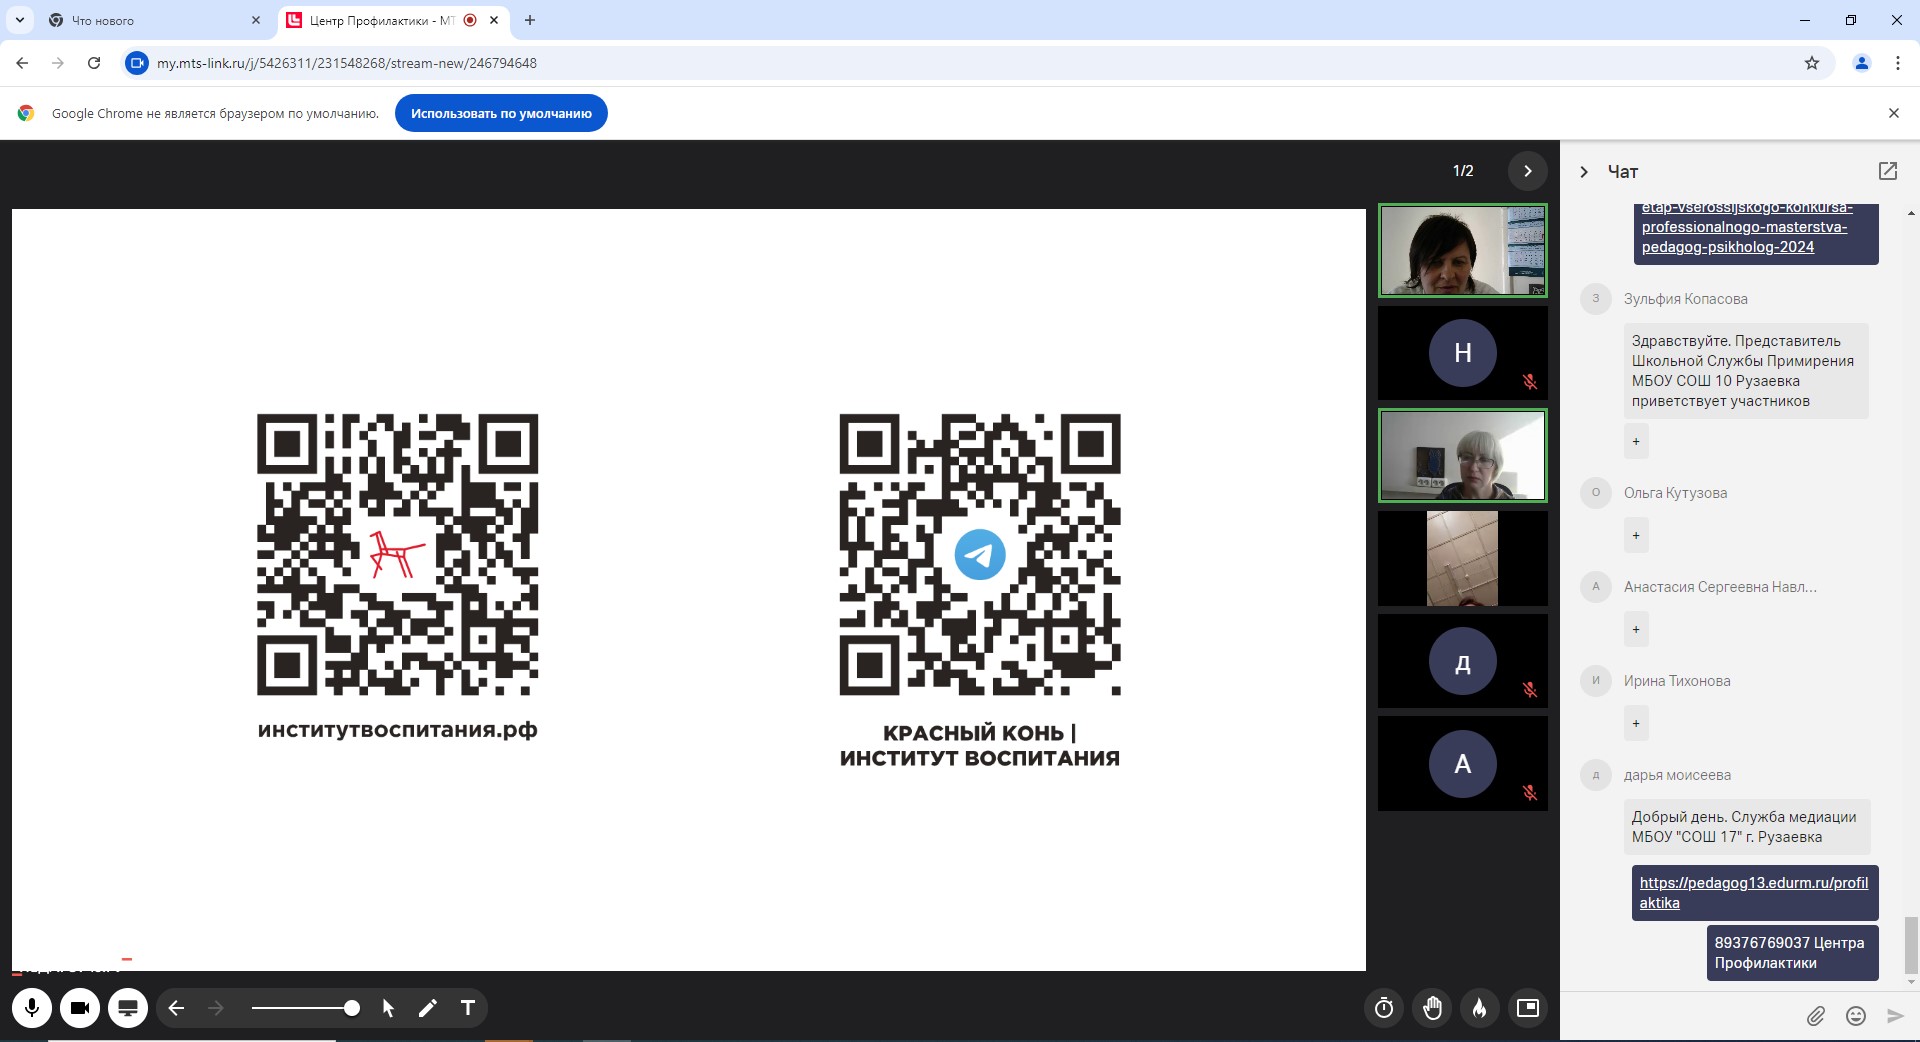Click the Telegram QR code

pyautogui.click(x=980, y=554)
